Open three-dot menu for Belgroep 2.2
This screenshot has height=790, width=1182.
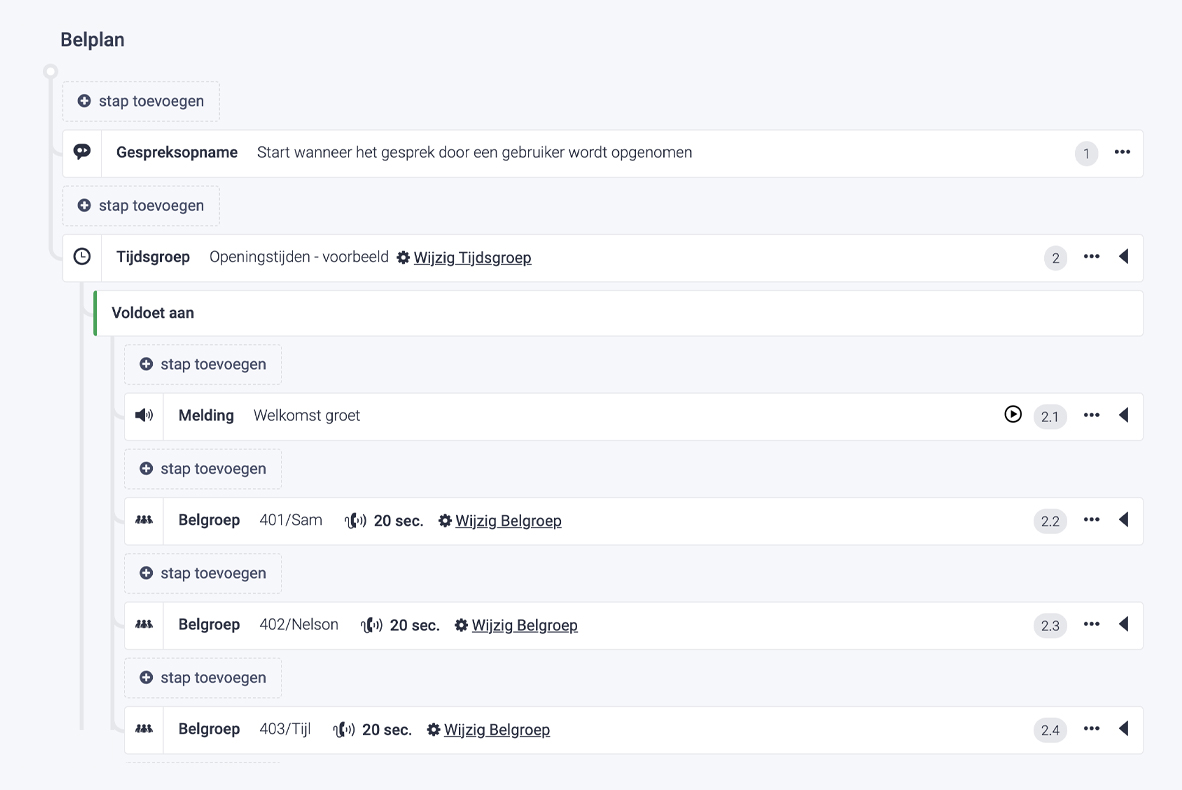point(1091,520)
